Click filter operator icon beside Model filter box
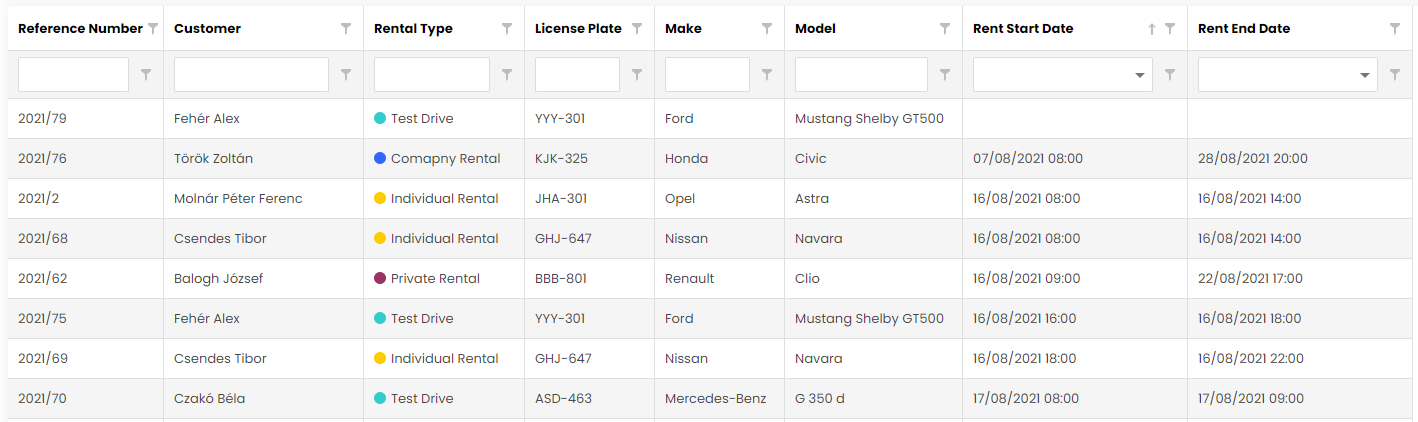The image size is (1418, 422). coord(945,74)
